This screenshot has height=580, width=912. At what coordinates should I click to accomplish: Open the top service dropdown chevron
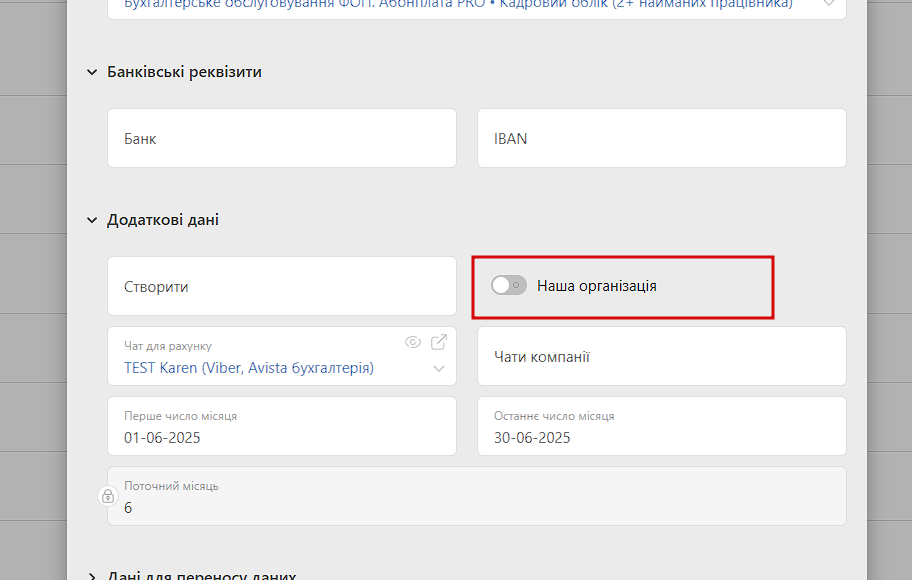(829, 3)
